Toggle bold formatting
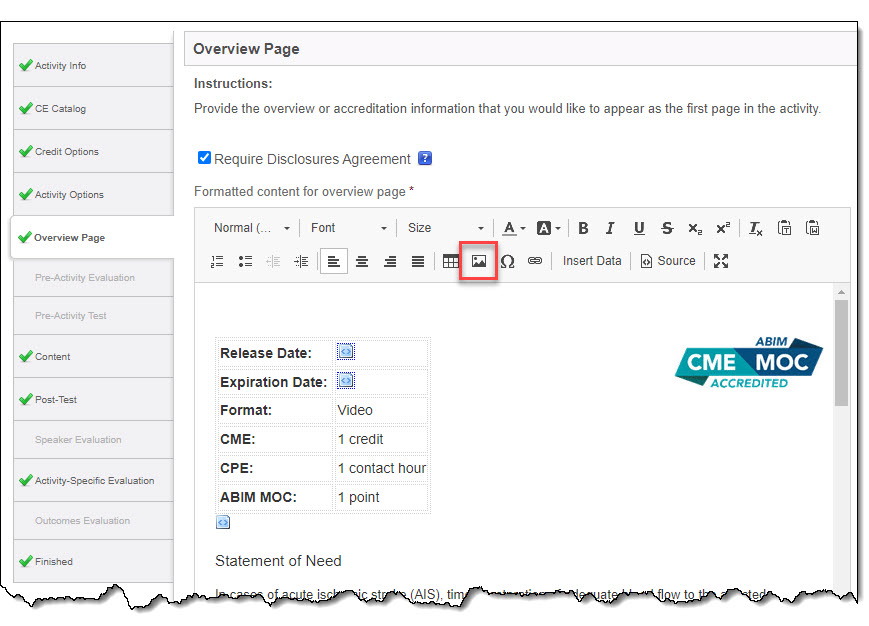This screenshot has width=869, height=626. tap(582, 228)
